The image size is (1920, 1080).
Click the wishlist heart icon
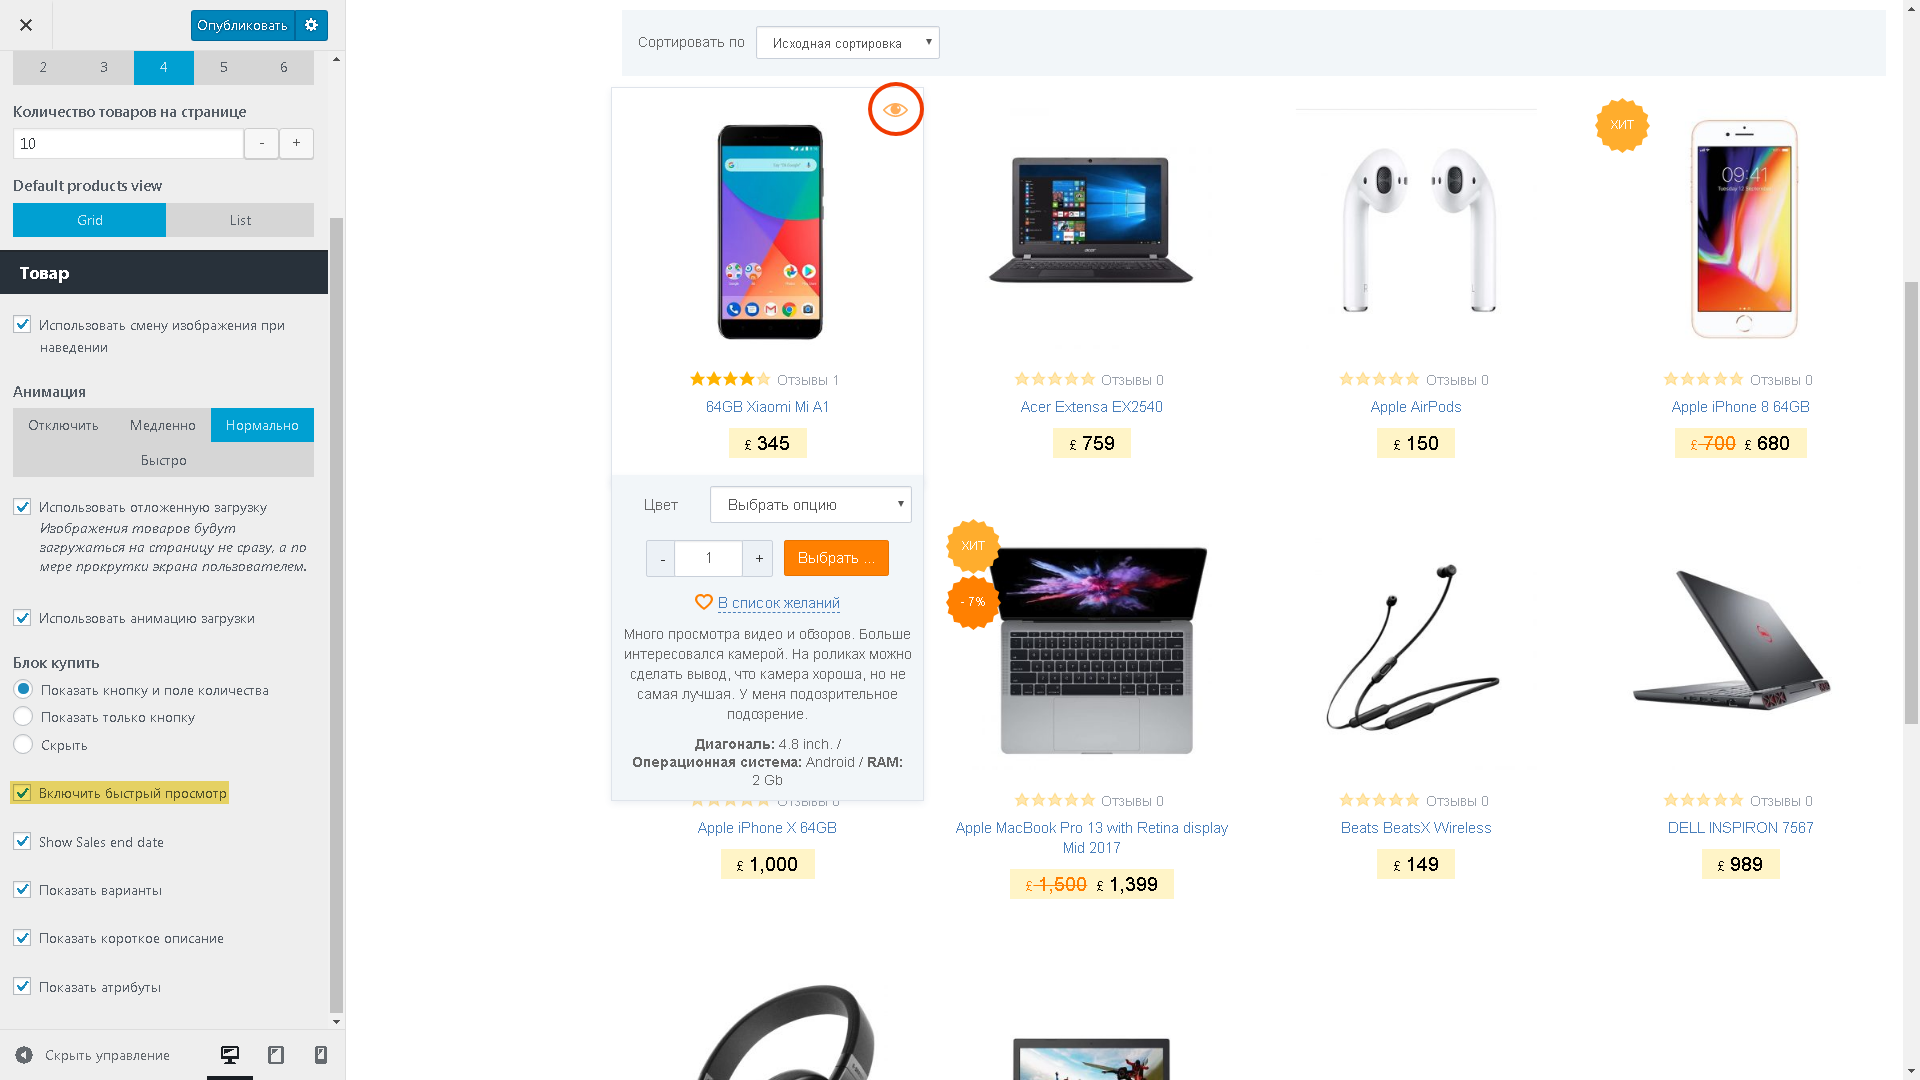click(704, 602)
